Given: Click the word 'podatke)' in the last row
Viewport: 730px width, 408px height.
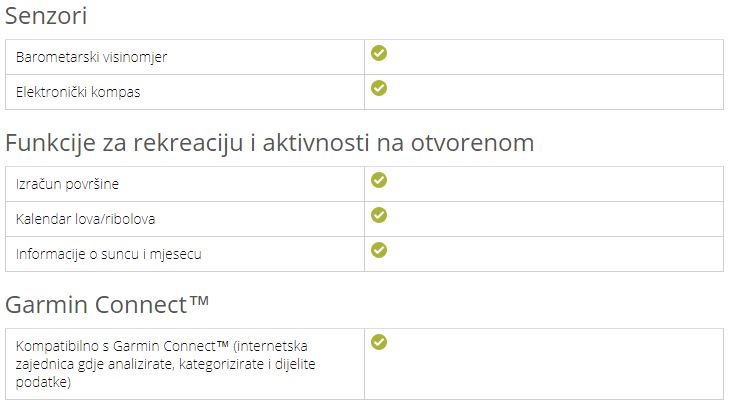Looking at the screenshot, I should click(43, 382).
